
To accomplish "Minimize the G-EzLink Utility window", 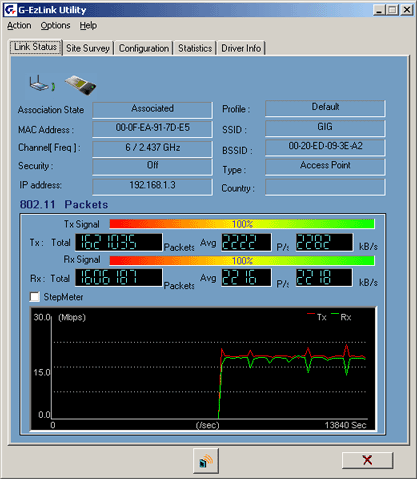I will coord(379,10).
